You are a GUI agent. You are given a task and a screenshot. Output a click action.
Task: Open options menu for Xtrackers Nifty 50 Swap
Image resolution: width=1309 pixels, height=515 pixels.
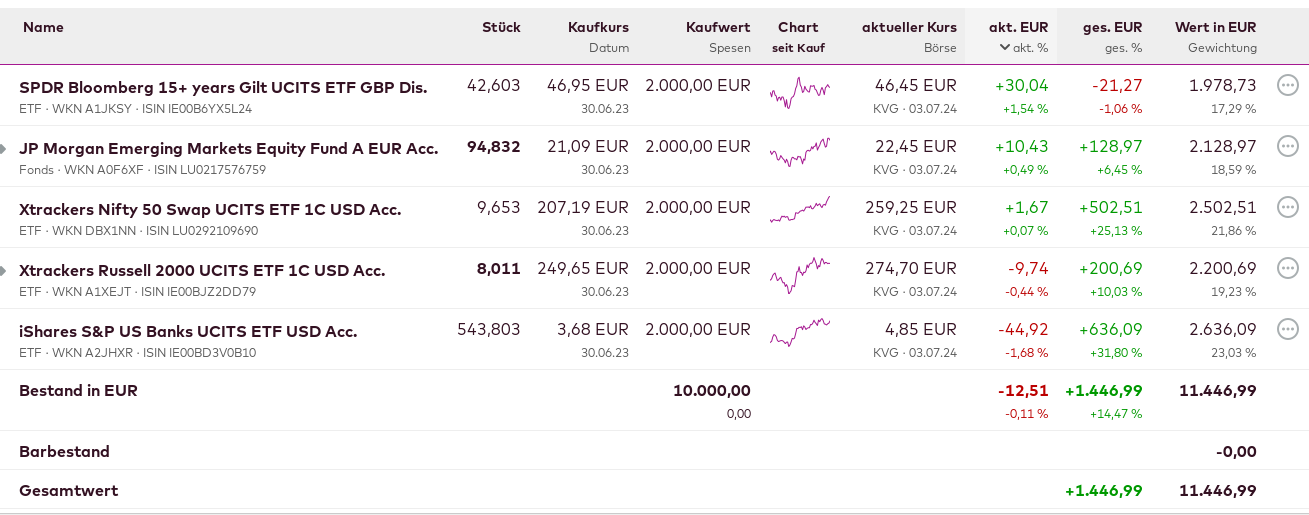tap(1288, 208)
